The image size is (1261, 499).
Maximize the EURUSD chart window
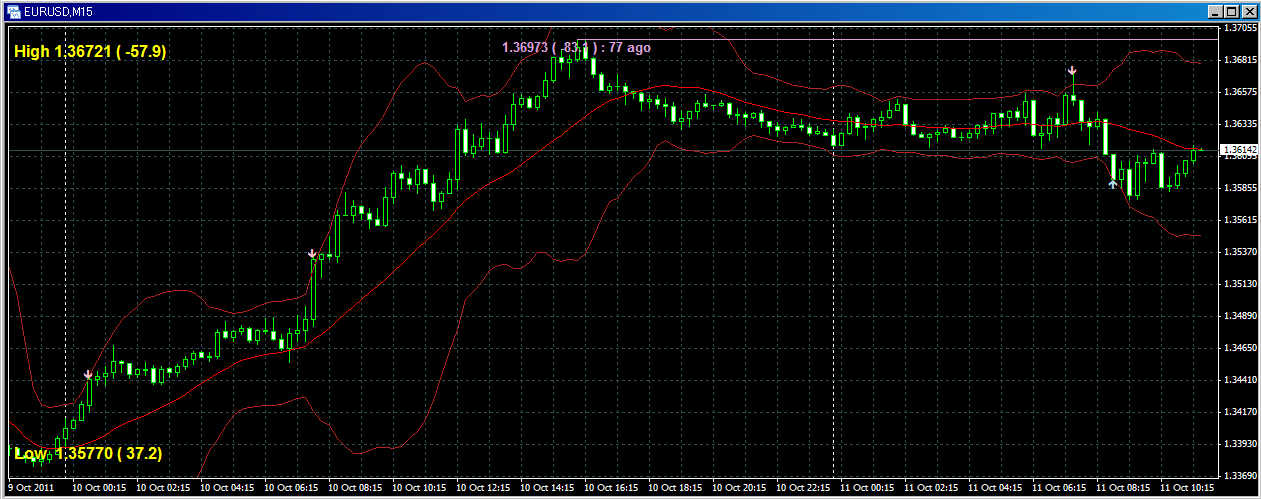click(1231, 11)
